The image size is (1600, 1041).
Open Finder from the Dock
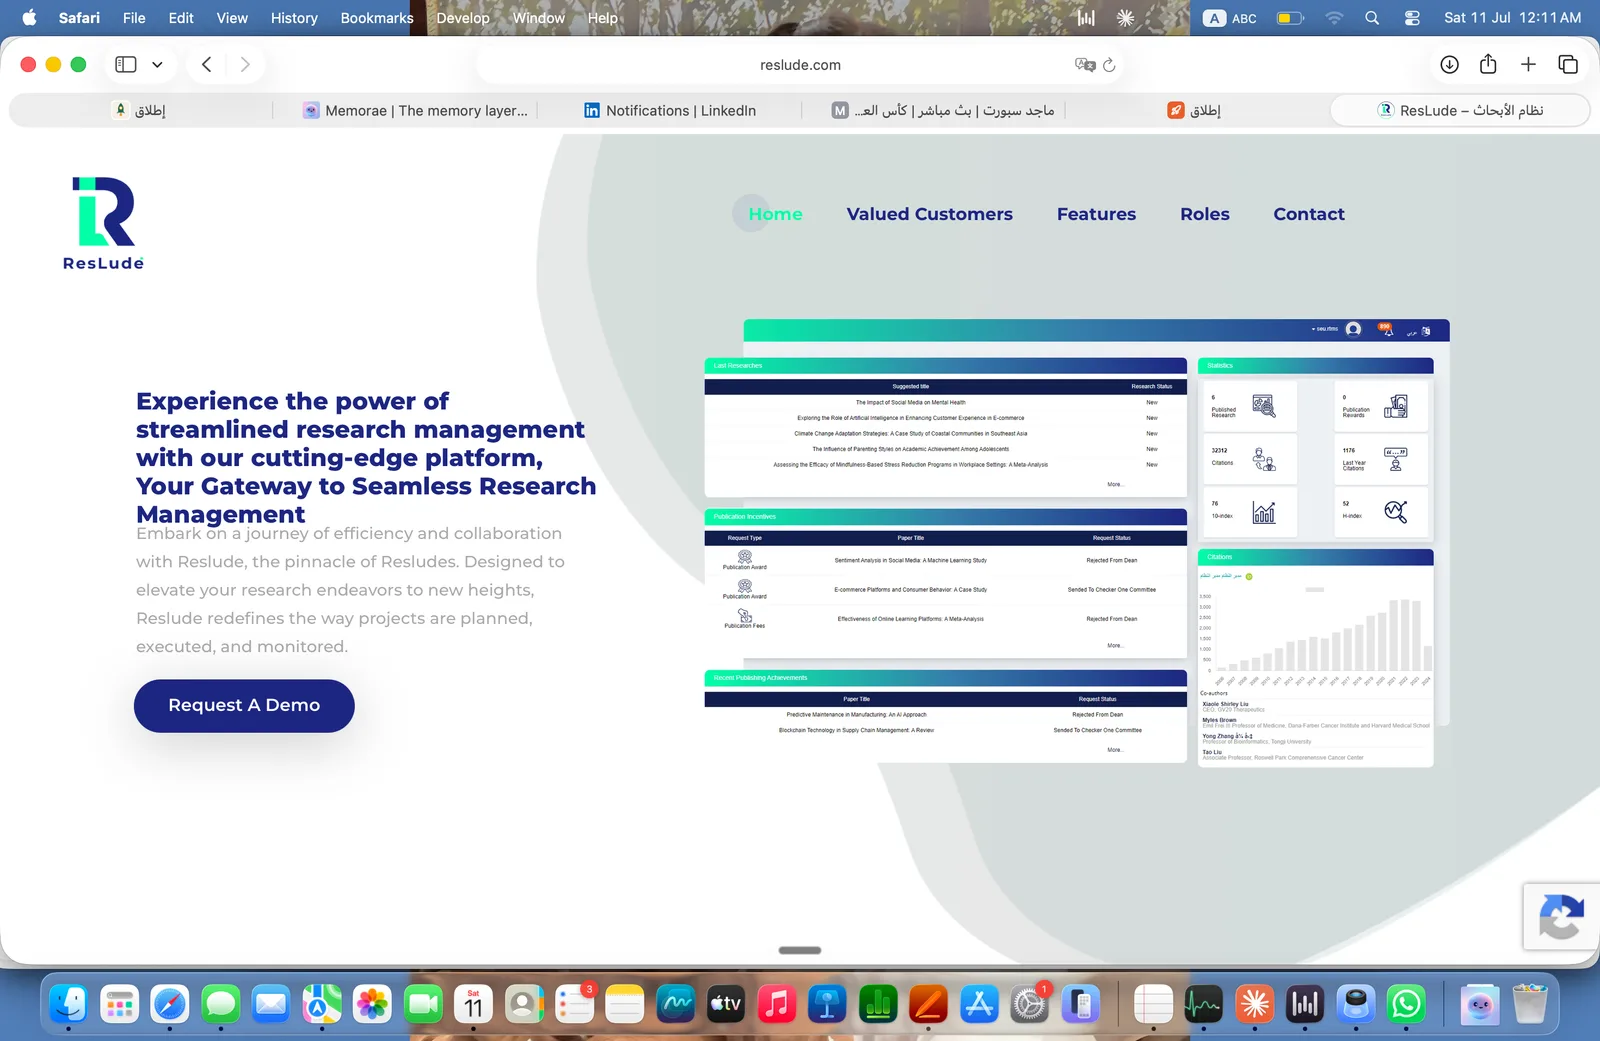tap(68, 1003)
